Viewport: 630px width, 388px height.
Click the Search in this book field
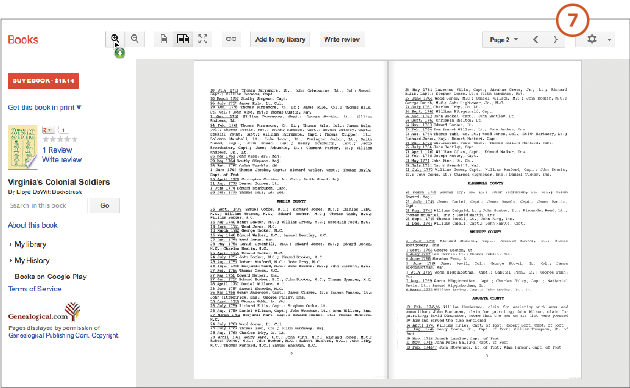point(47,206)
